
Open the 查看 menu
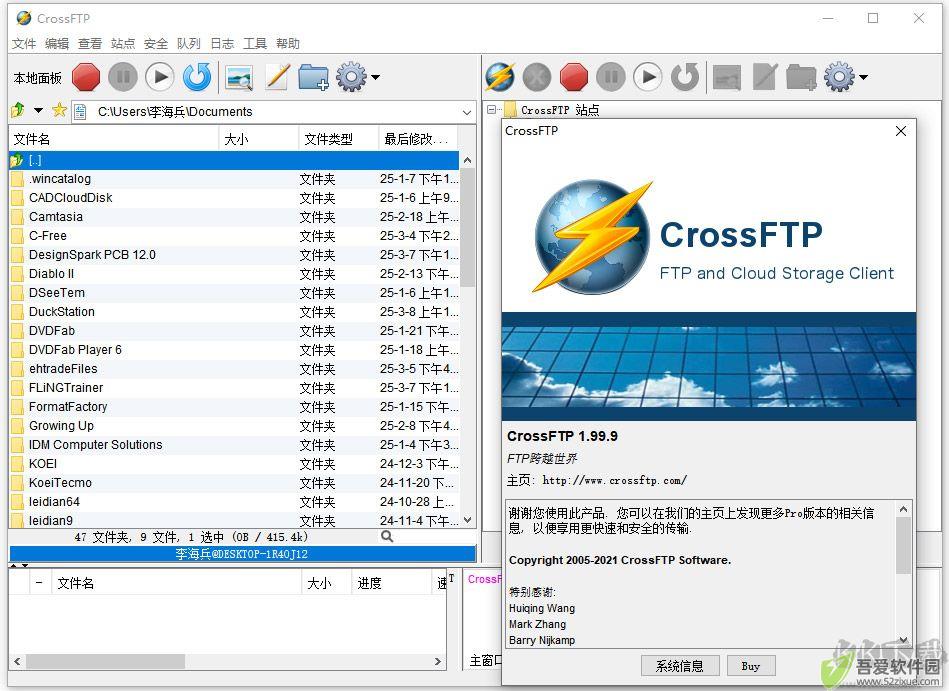click(x=90, y=44)
